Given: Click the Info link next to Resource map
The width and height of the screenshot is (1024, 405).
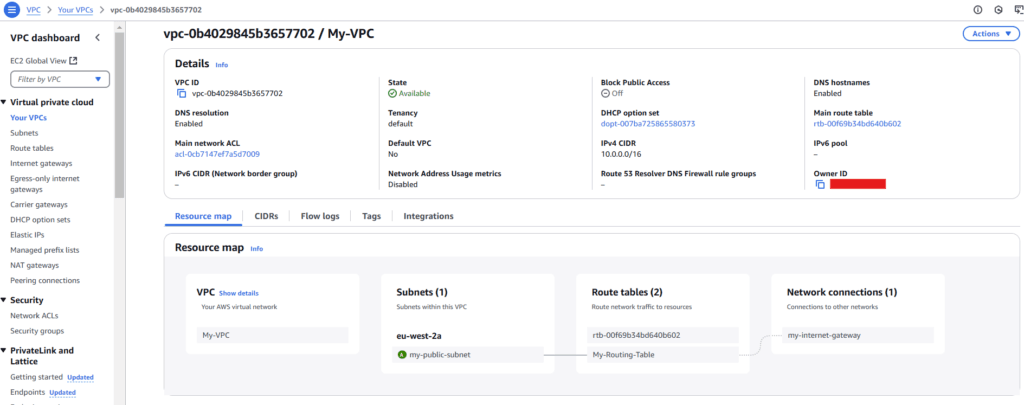Looking at the screenshot, I should pos(257,249).
